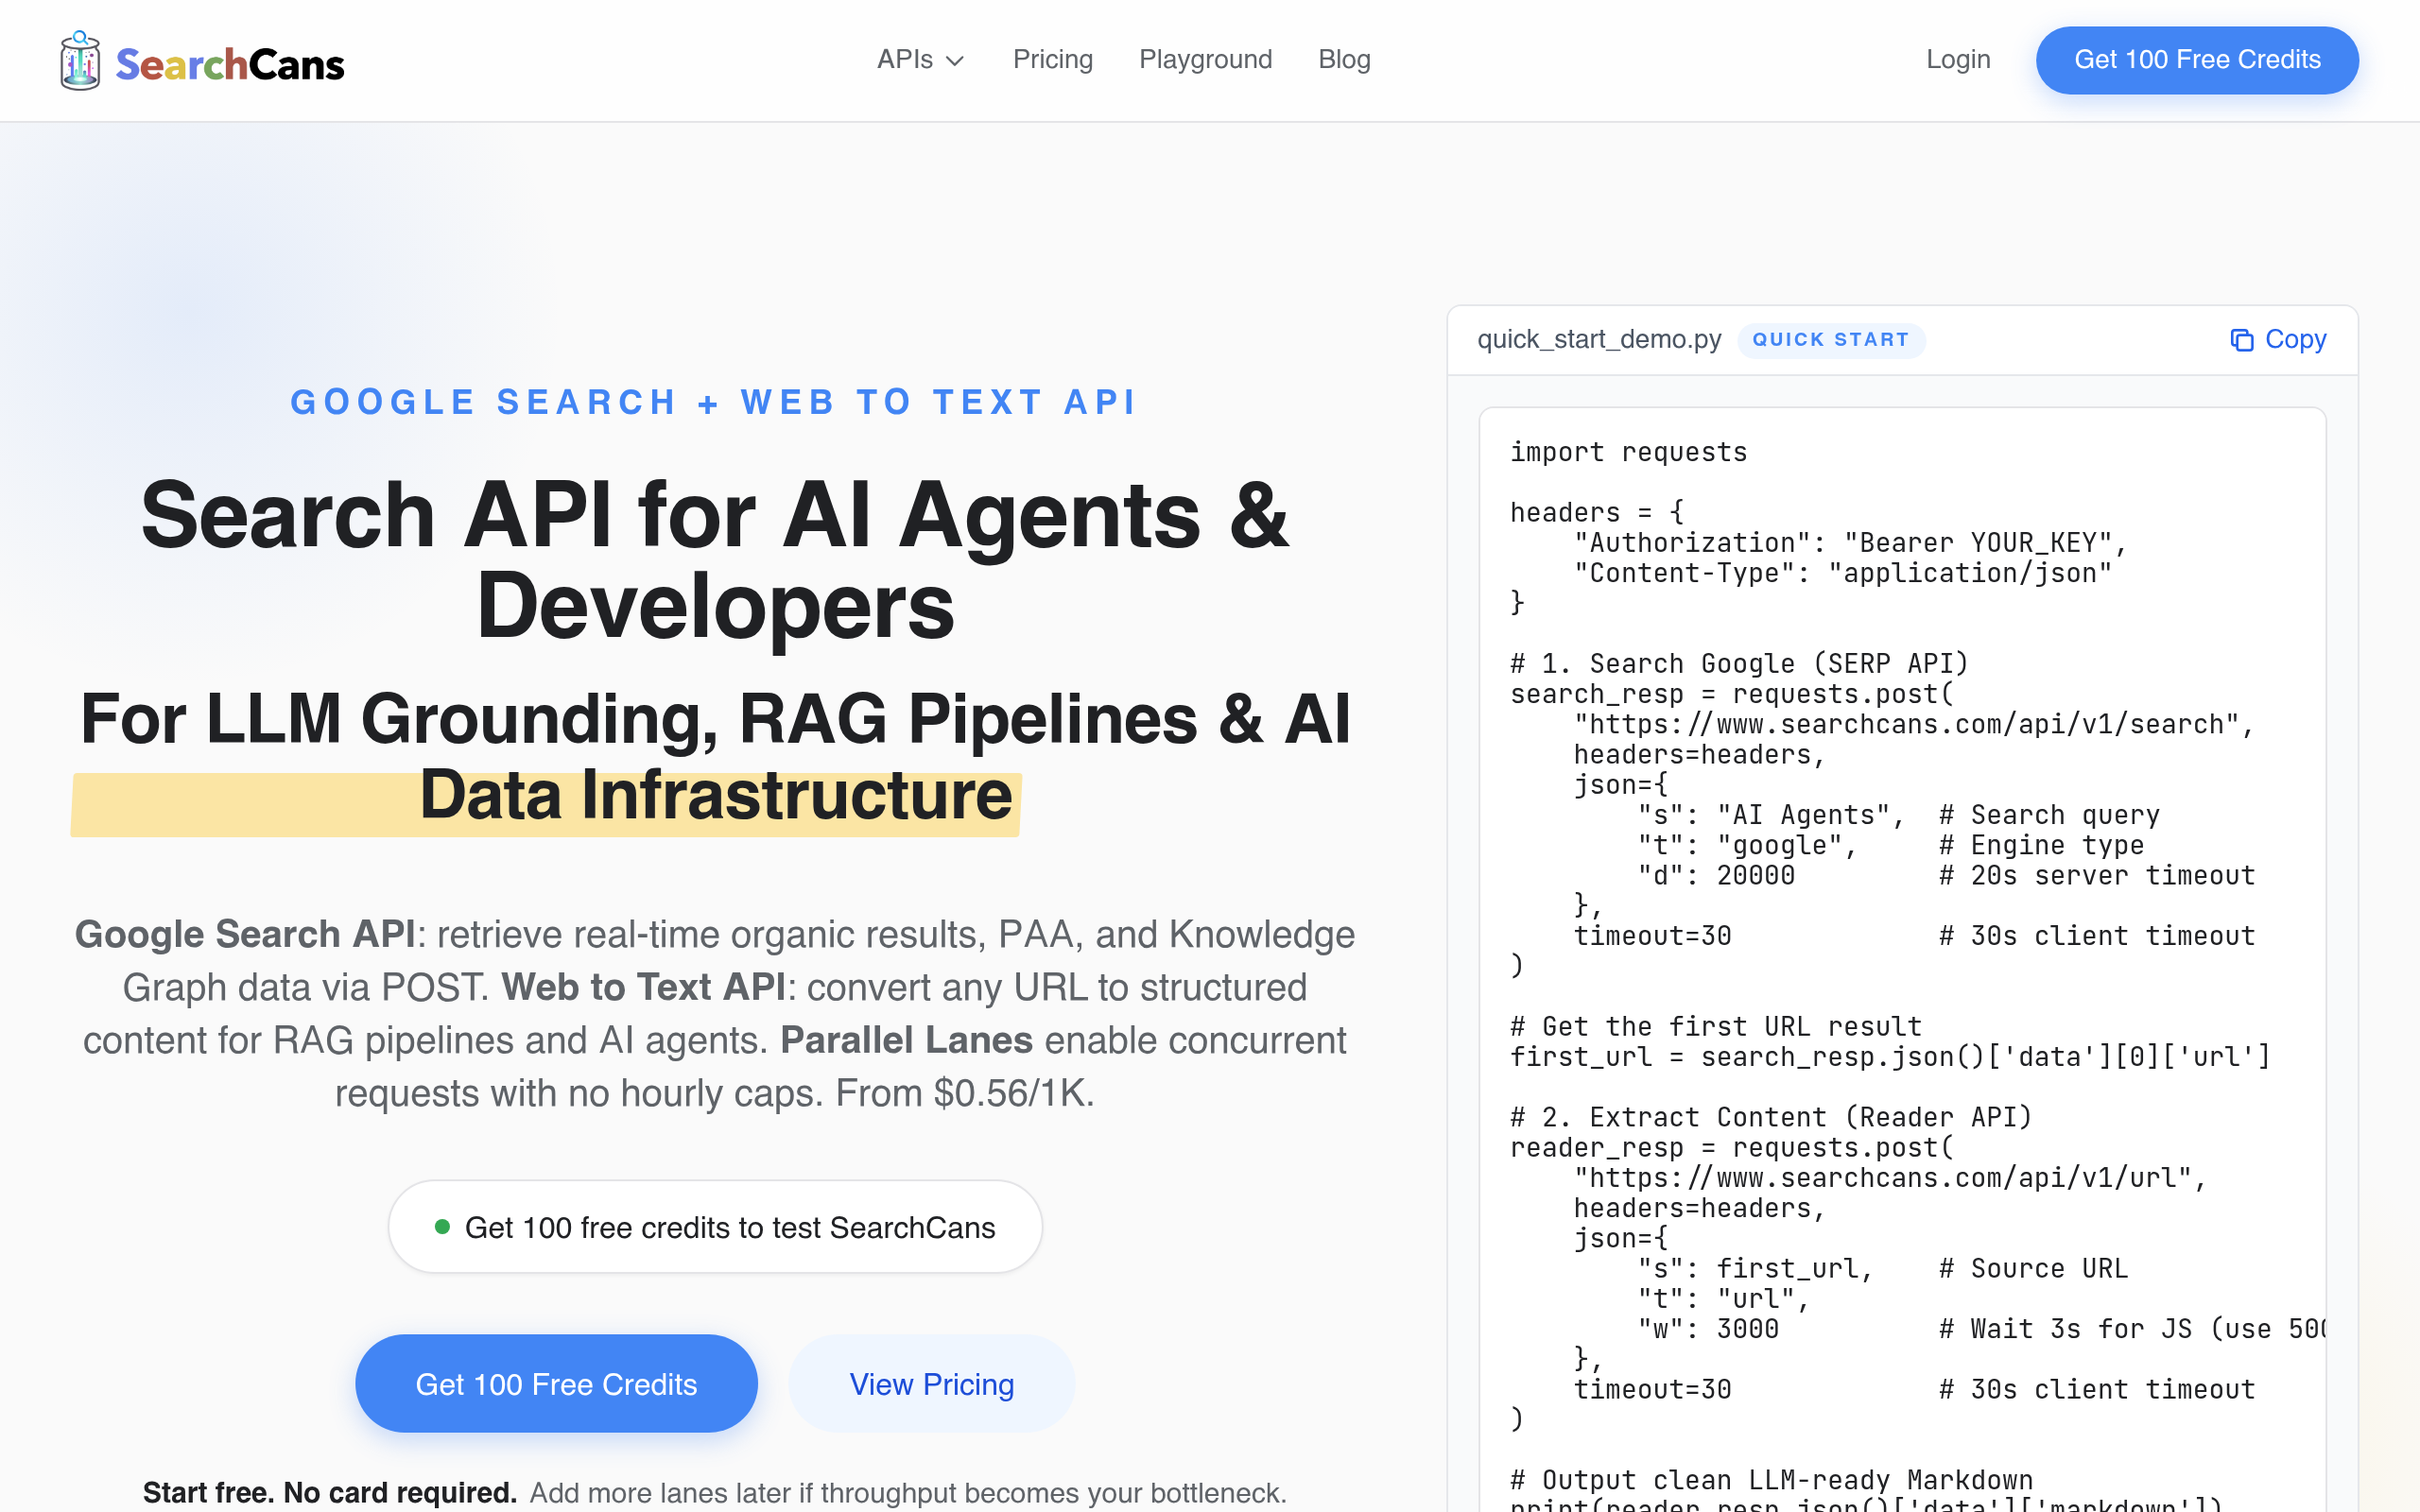2420x1512 pixels.
Task: Click the bold 'Web to Text API' text
Action: 643,987
